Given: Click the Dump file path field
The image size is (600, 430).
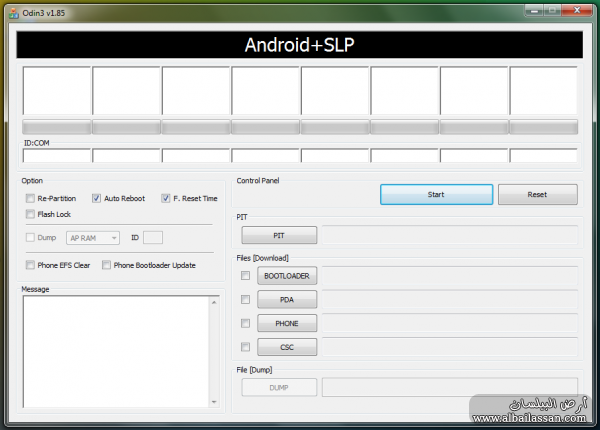Looking at the screenshot, I should click(x=450, y=387).
